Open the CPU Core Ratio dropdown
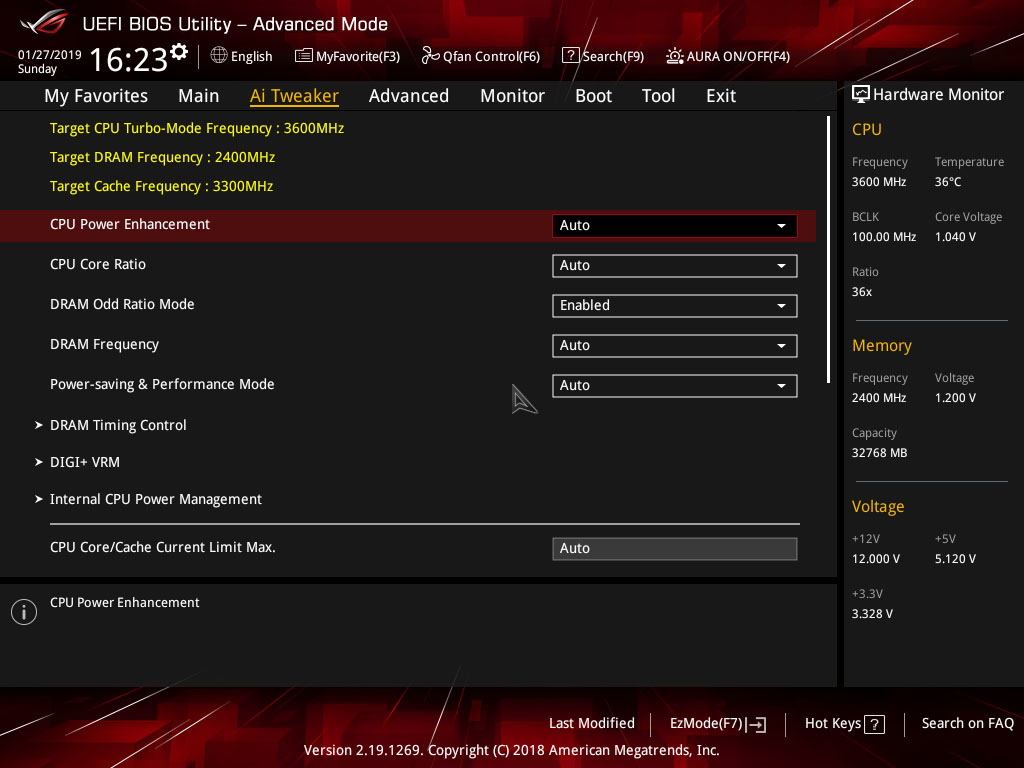 coord(675,266)
